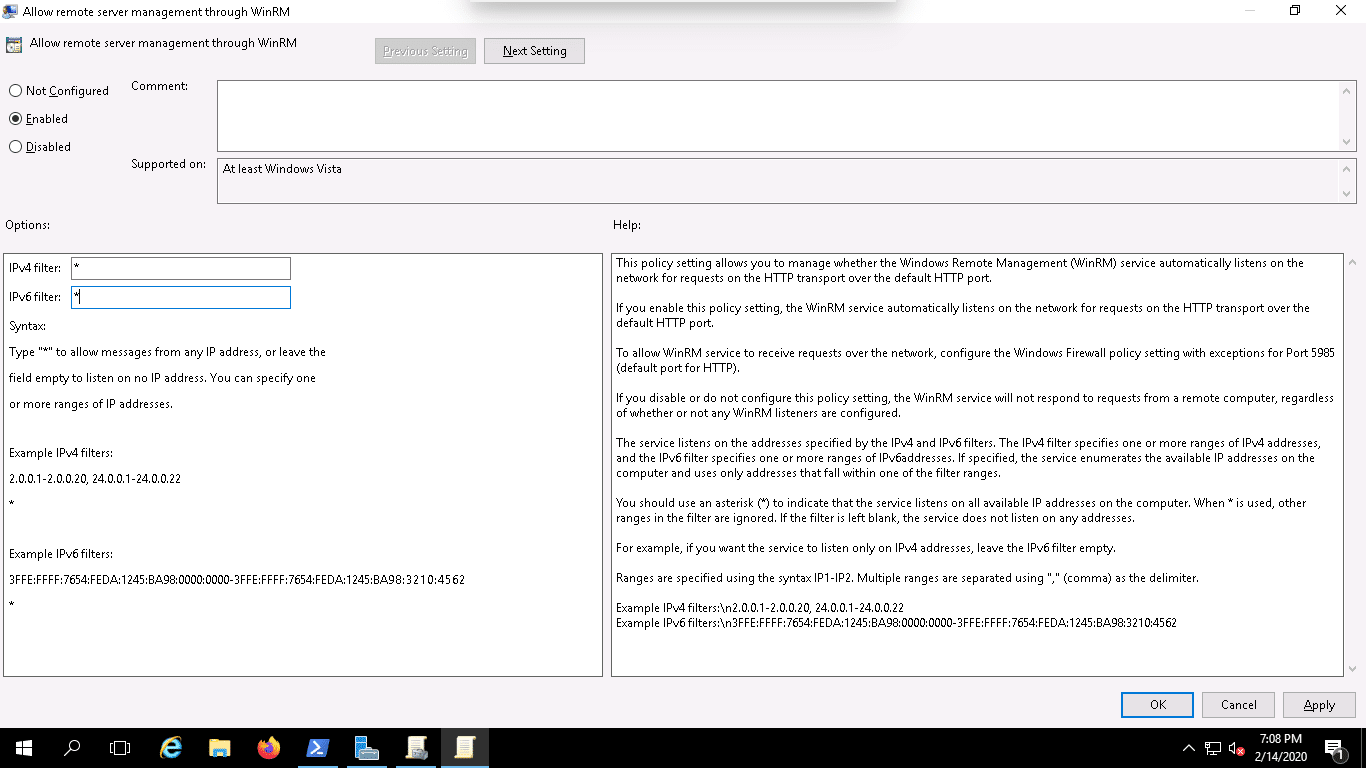This screenshot has width=1366, height=768.
Task: Select the Enabled radio button
Action: 15,119
